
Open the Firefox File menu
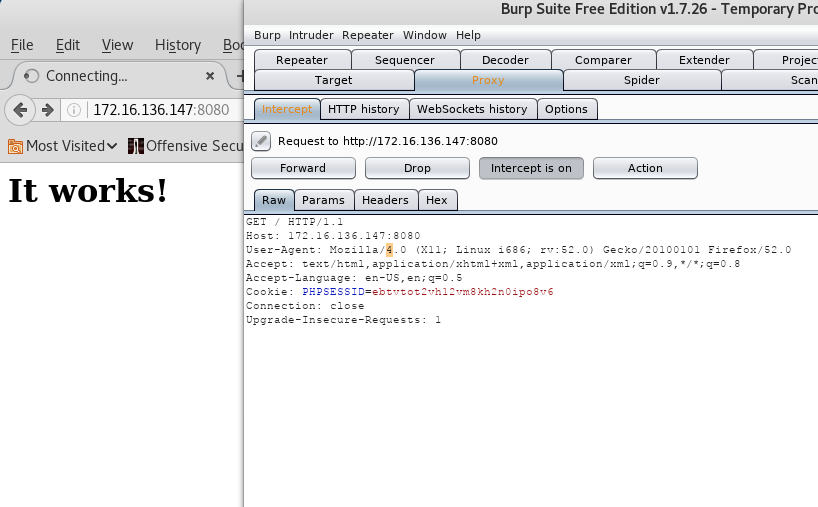(x=22, y=45)
